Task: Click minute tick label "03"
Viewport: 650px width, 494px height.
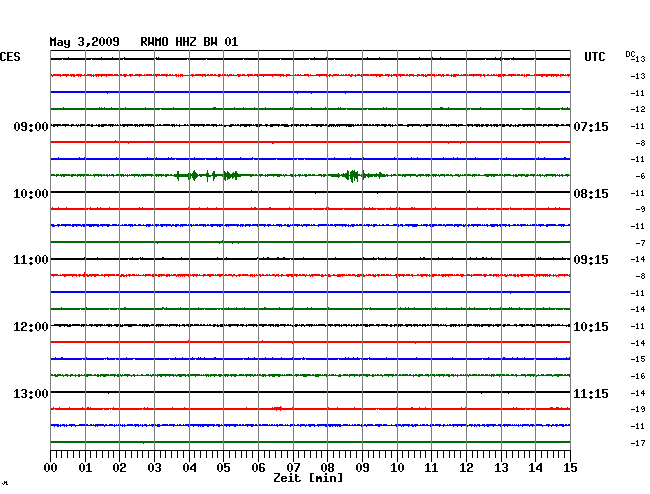Action: (155, 468)
